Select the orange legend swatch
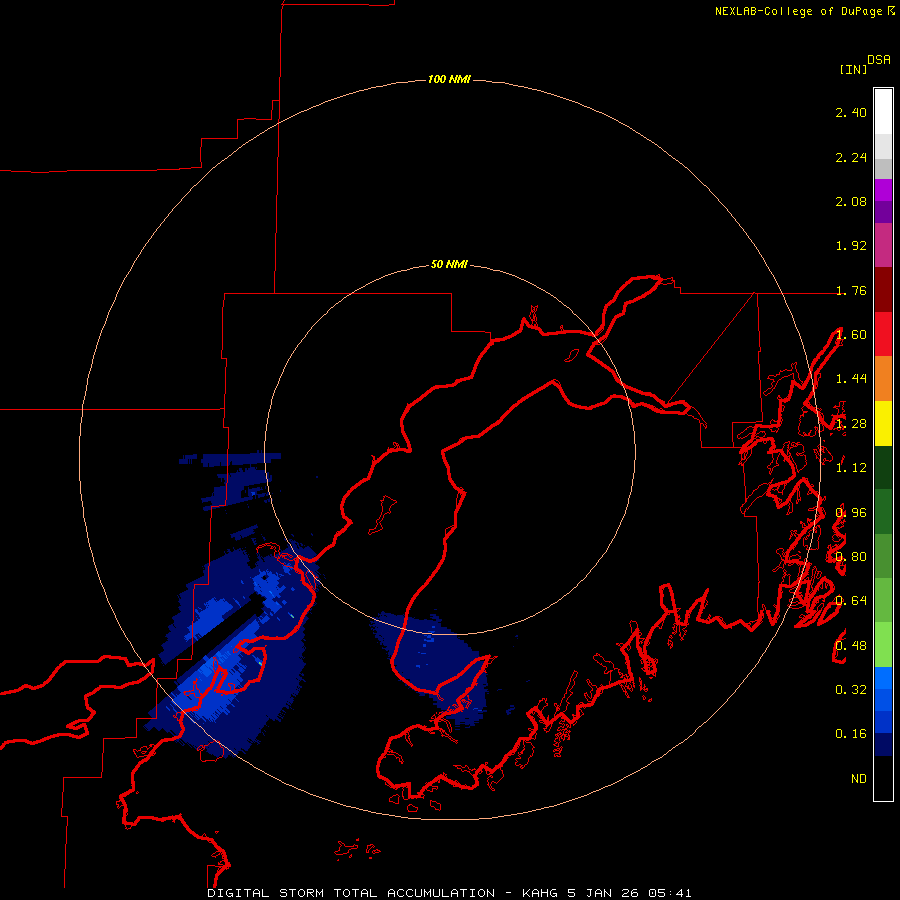The width and height of the screenshot is (900, 900). pos(883,379)
